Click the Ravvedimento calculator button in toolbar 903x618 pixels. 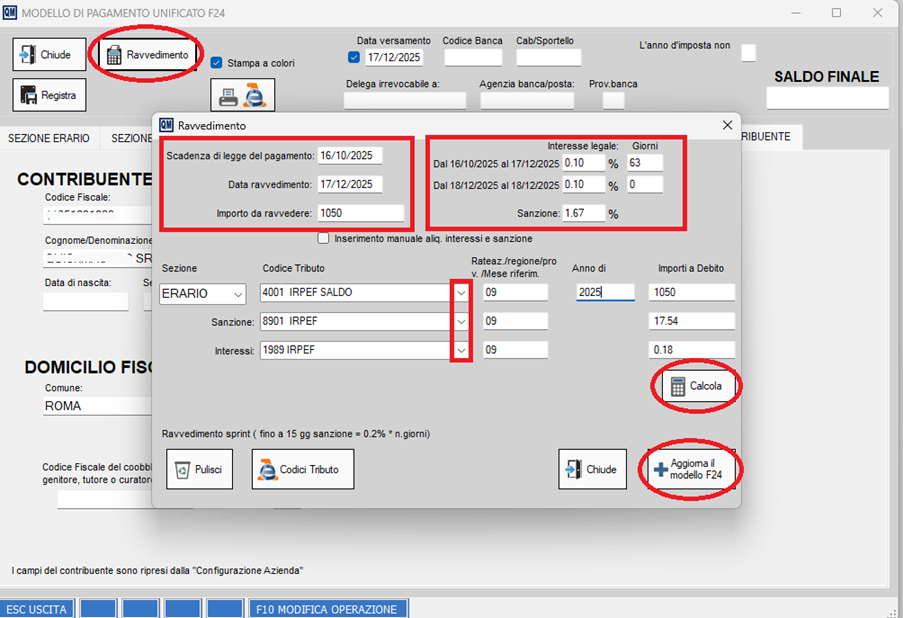tap(147, 55)
